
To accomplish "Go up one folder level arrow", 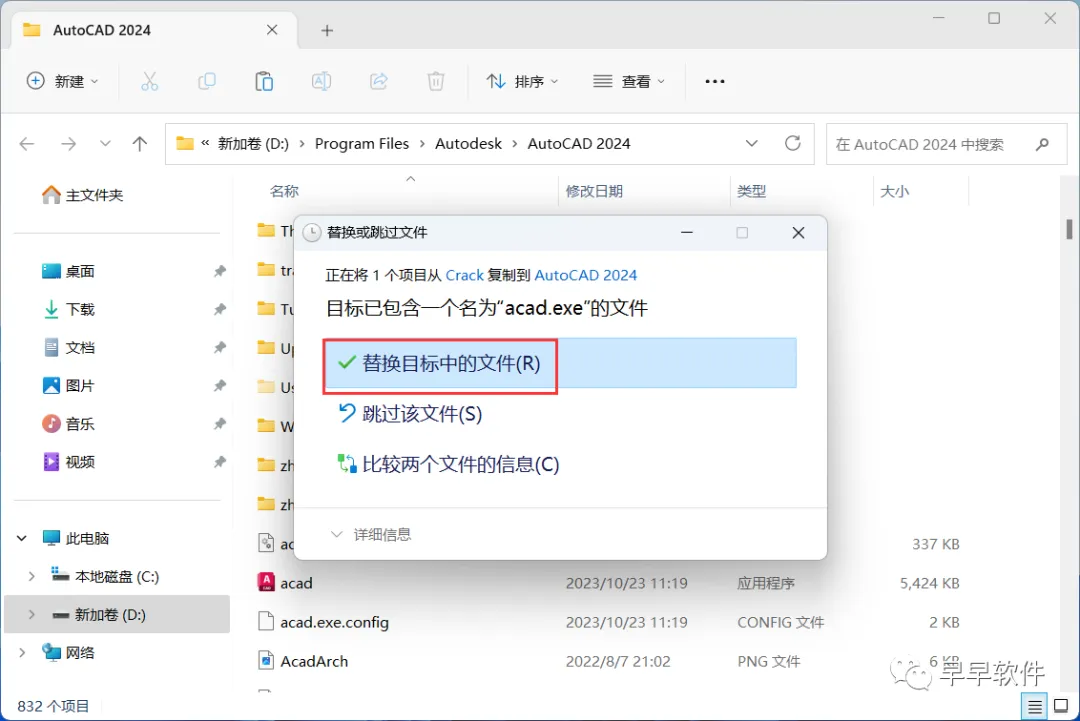I will (140, 144).
